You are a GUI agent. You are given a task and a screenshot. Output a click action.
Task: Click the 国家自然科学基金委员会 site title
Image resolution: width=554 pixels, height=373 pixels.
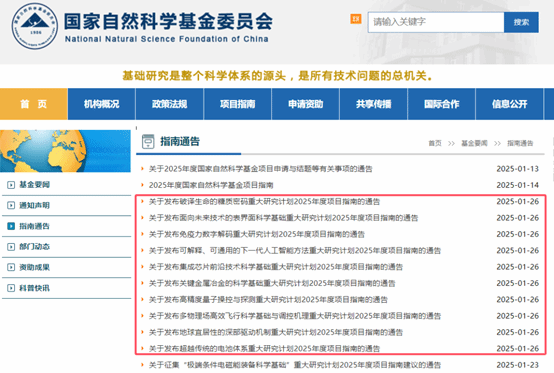tap(168, 21)
